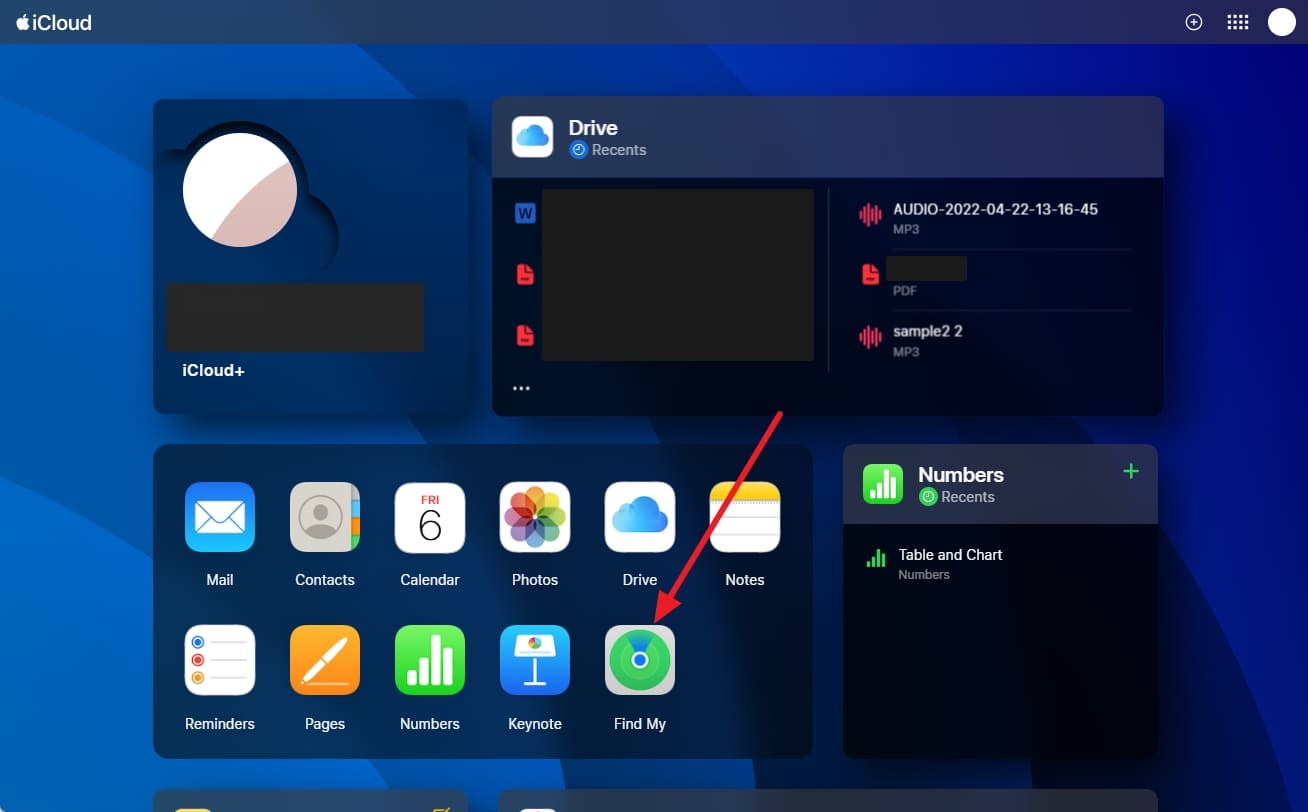Click the Numbers tile title
The image size is (1308, 812).
(961, 475)
